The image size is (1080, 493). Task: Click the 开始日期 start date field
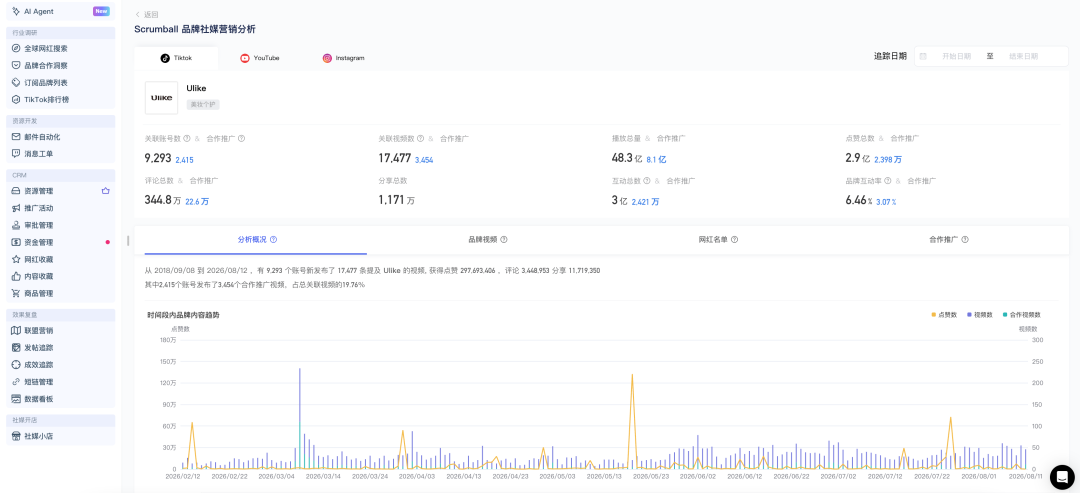pyautogui.click(x=956, y=56)
